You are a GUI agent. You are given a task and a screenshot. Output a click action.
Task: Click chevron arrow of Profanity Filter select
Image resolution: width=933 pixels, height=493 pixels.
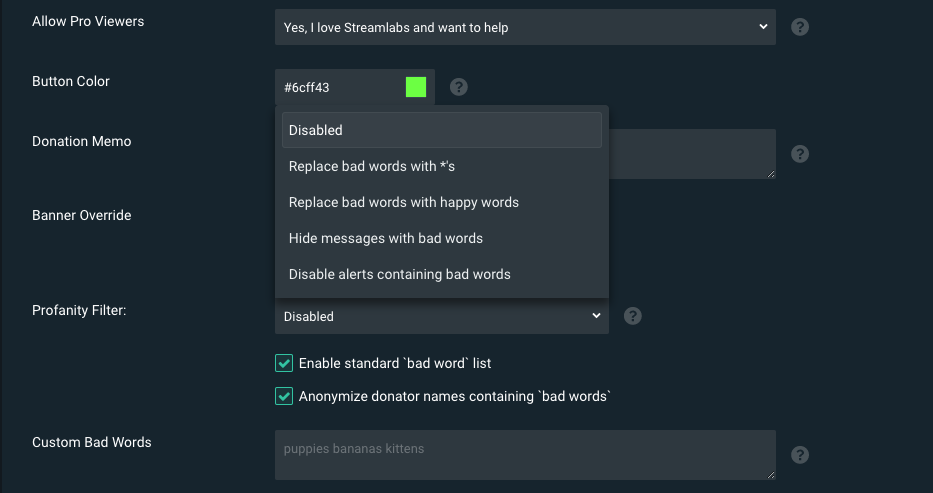coord(596,316)
